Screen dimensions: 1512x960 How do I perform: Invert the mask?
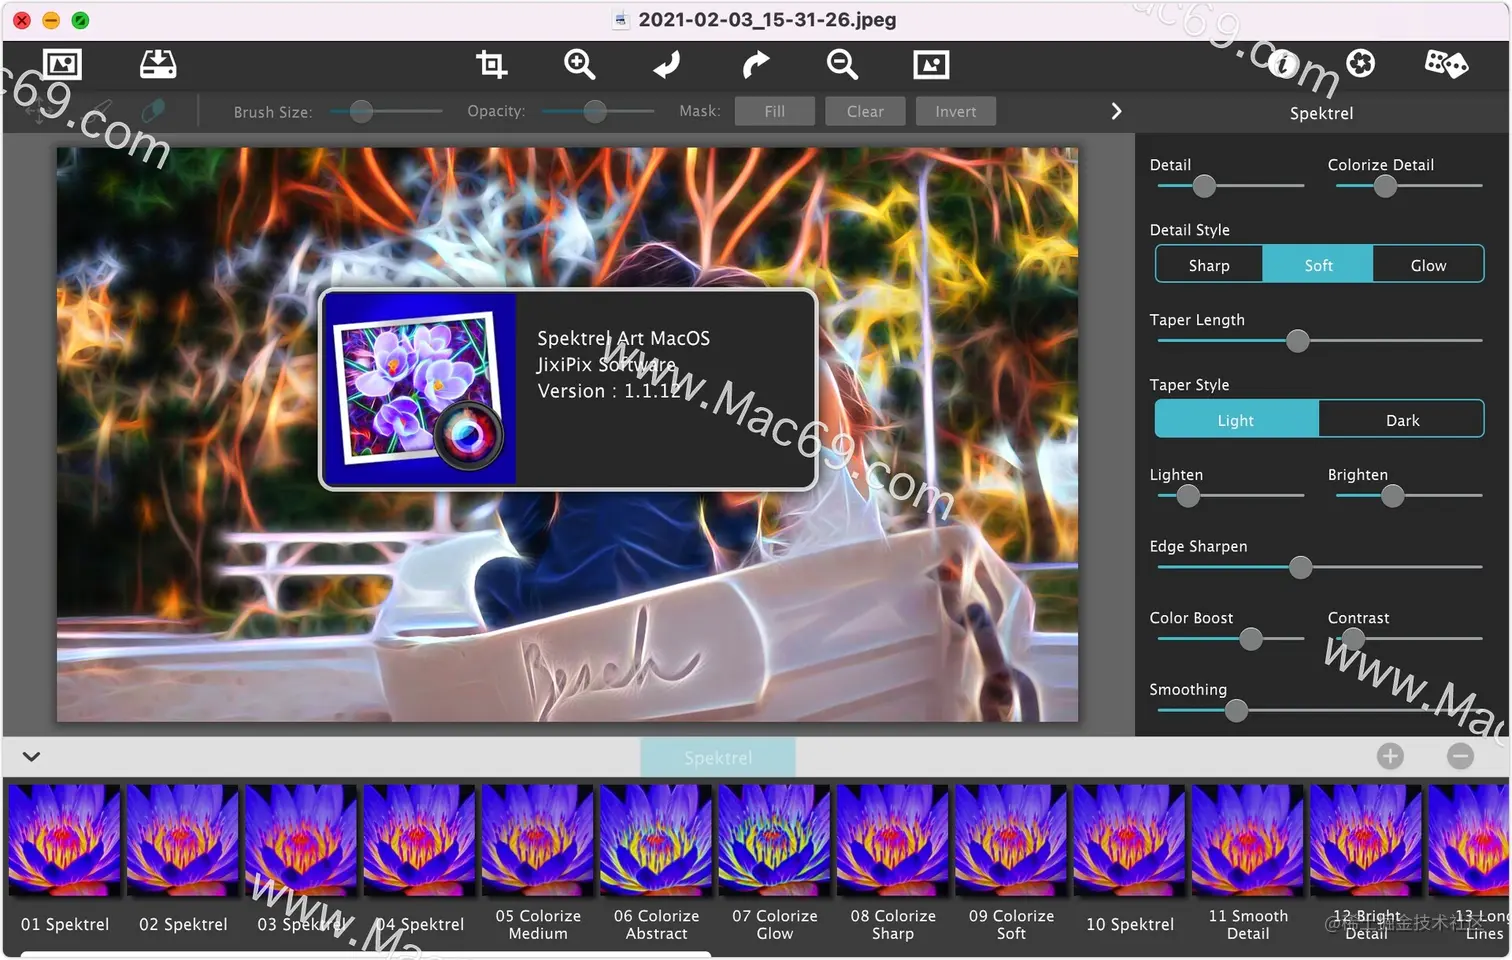[x=956, y=111]
